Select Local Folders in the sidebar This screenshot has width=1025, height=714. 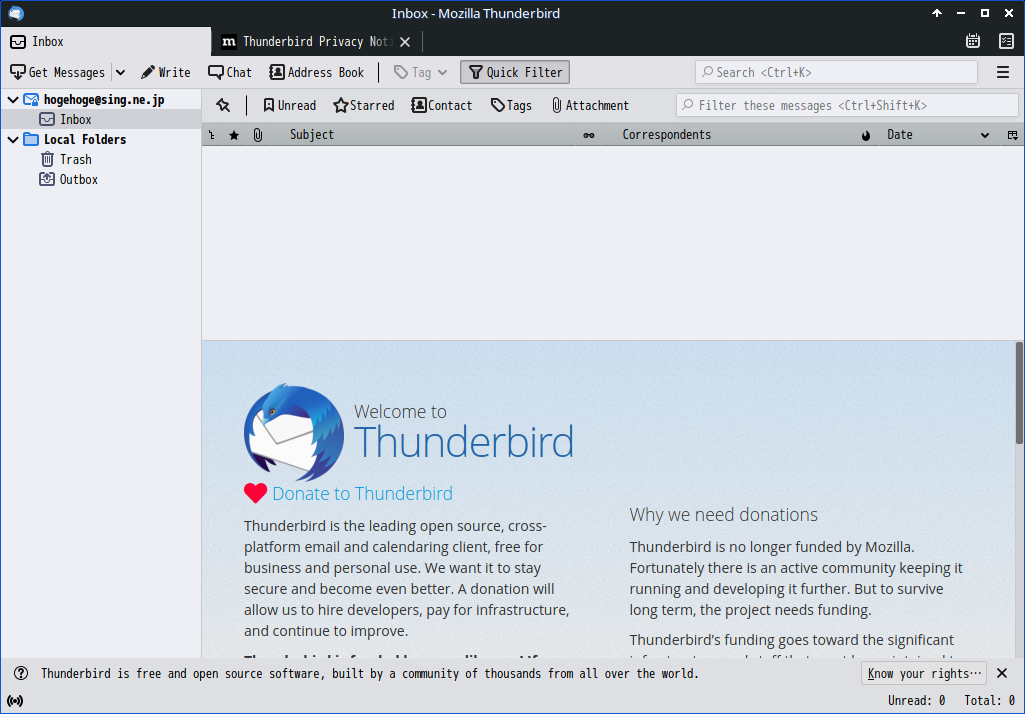(84, 139)
